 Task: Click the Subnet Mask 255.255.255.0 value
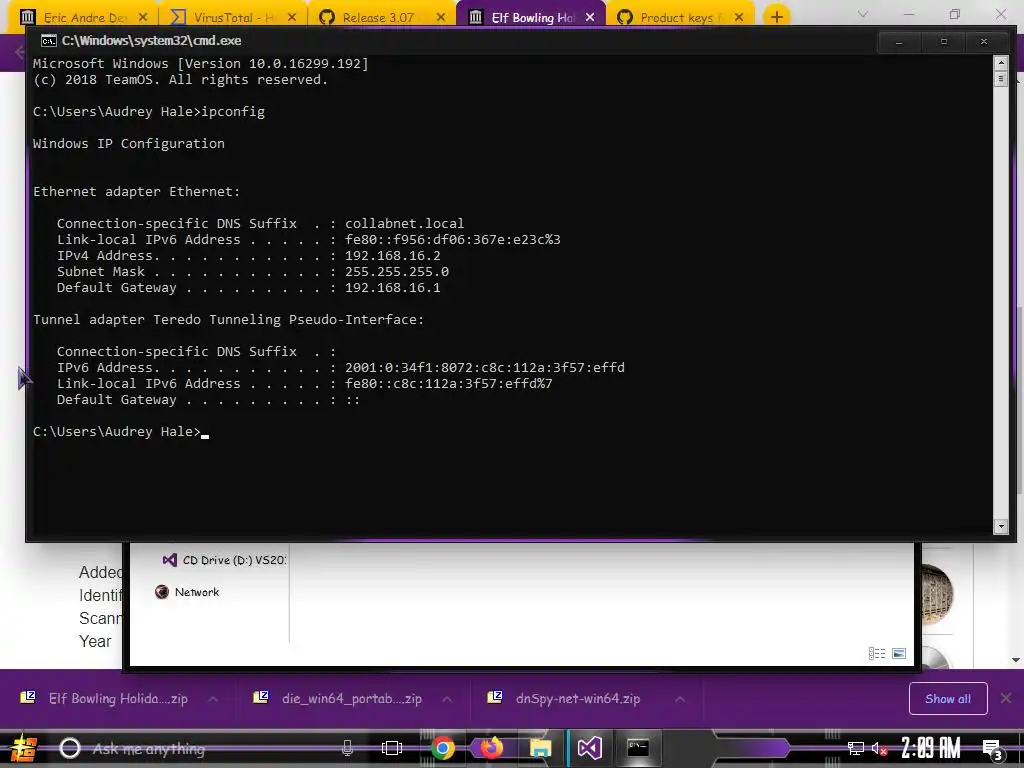point(396,272)
